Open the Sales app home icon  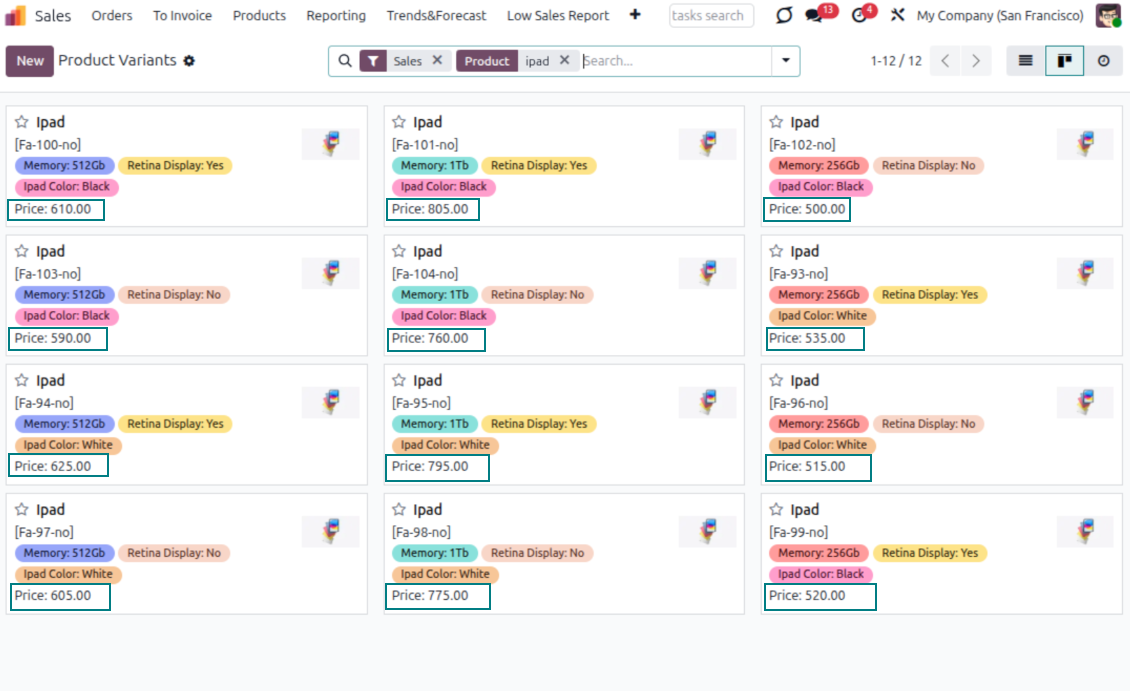click(16, 15)
